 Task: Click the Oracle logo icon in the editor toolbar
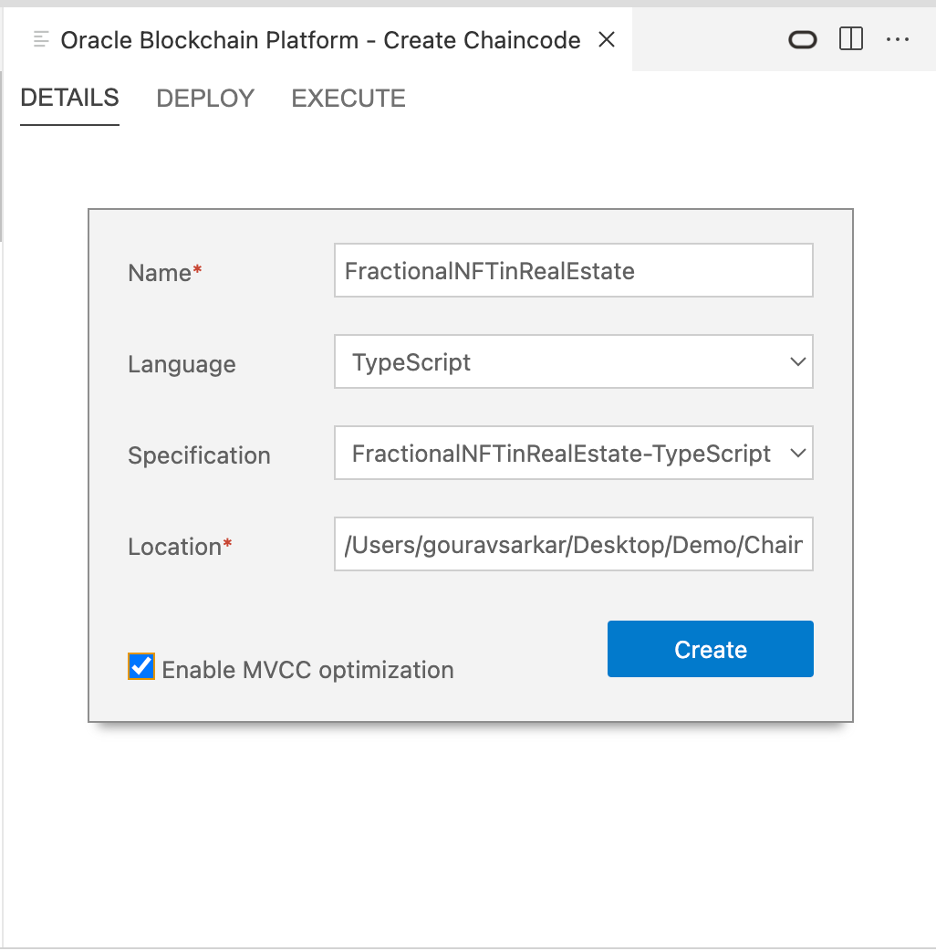click(803, 40)
